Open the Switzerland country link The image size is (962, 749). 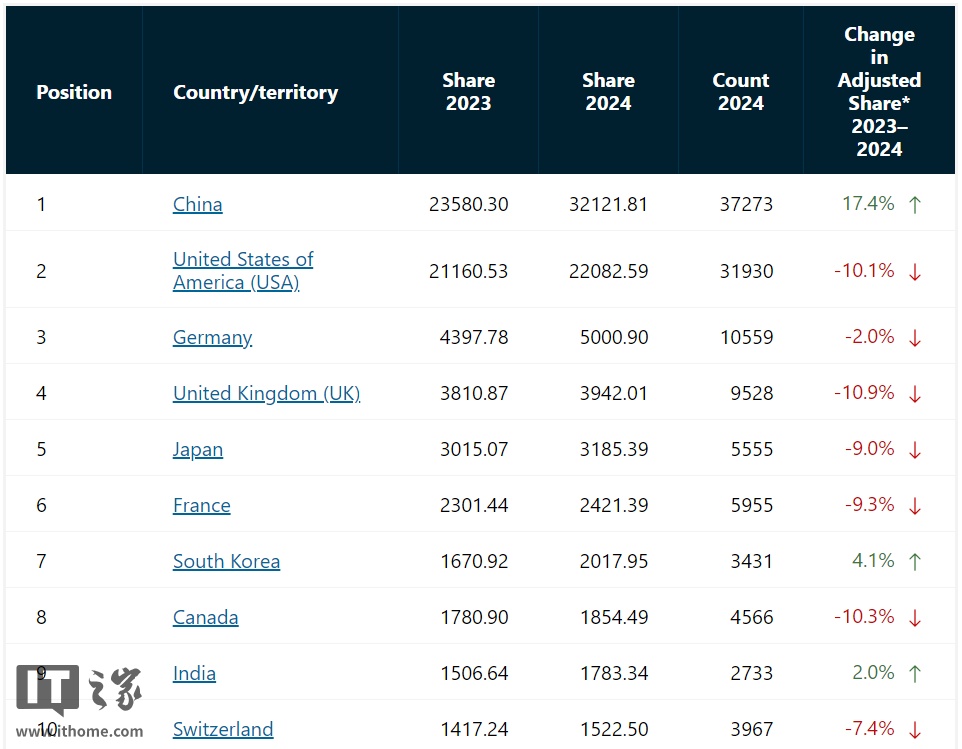pos(223,729)
